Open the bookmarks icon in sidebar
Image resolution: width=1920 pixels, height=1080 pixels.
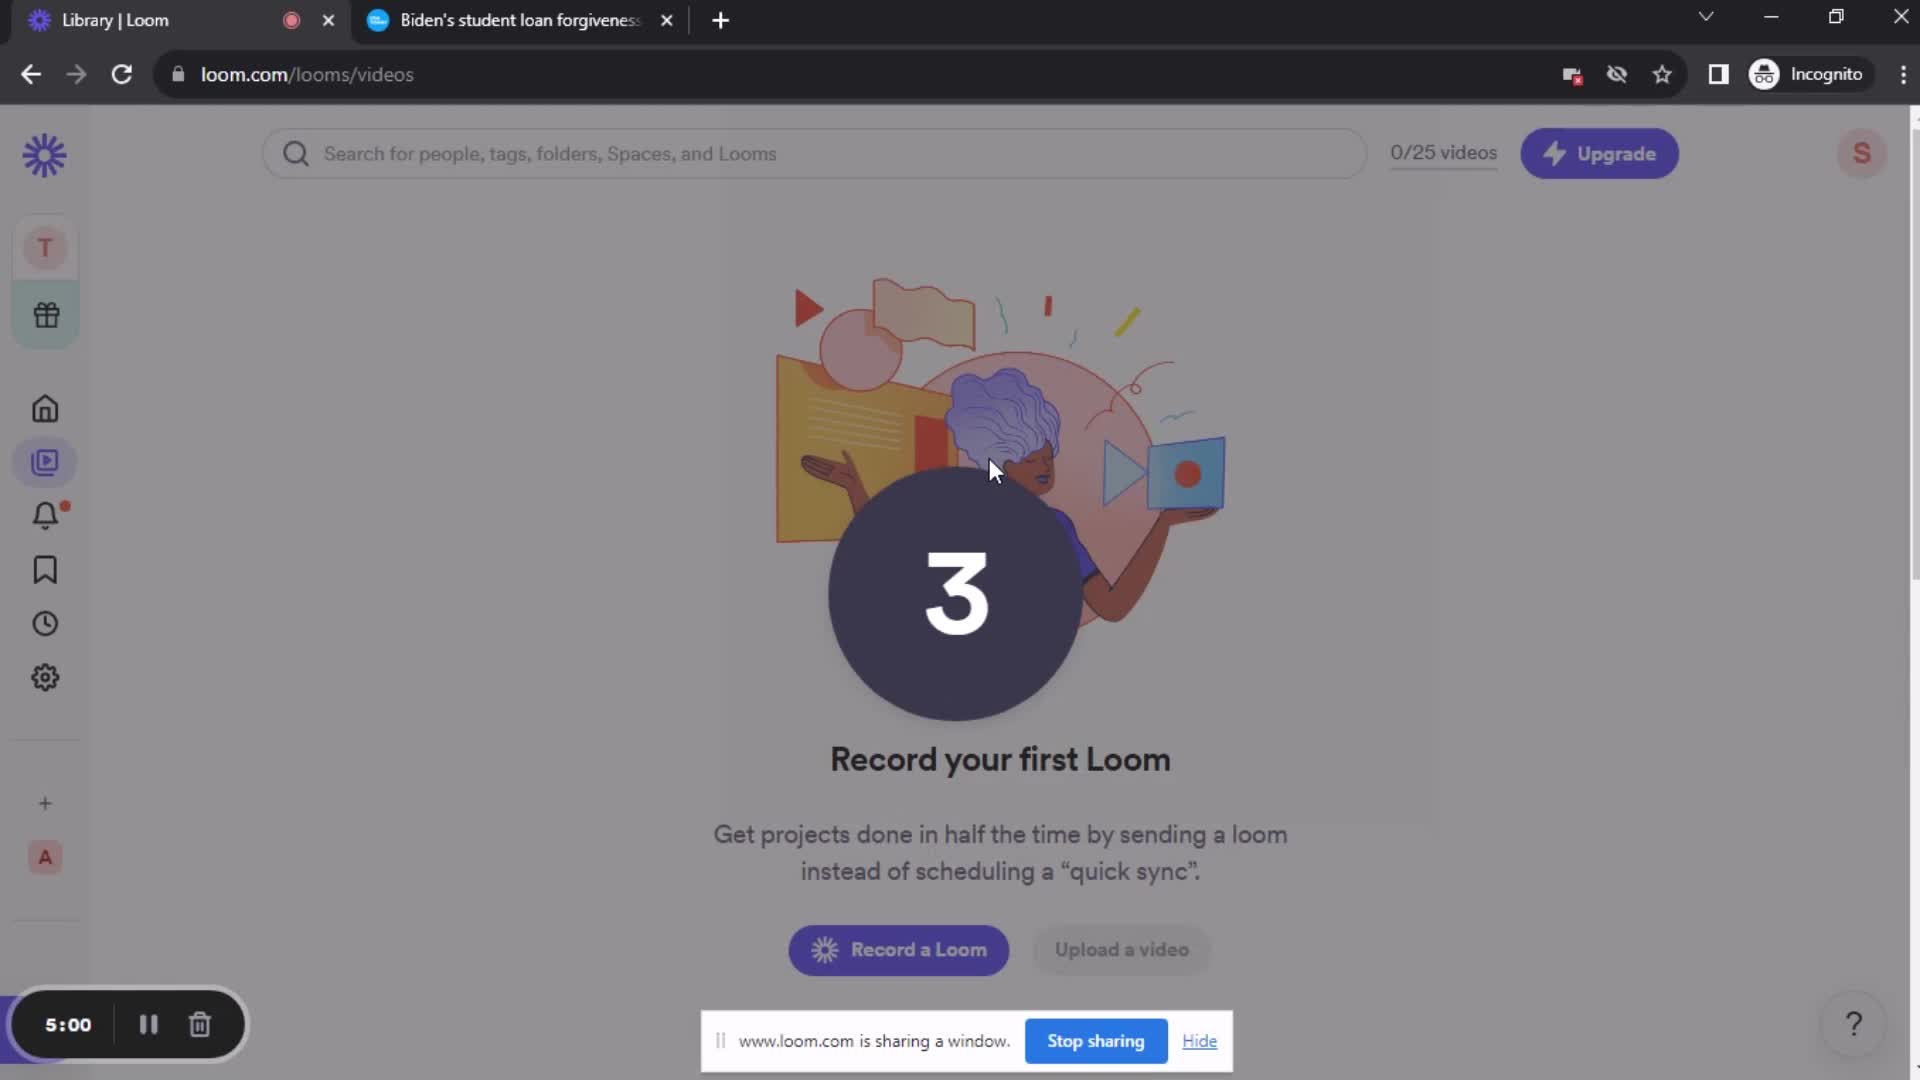click(x=45, y=568)
